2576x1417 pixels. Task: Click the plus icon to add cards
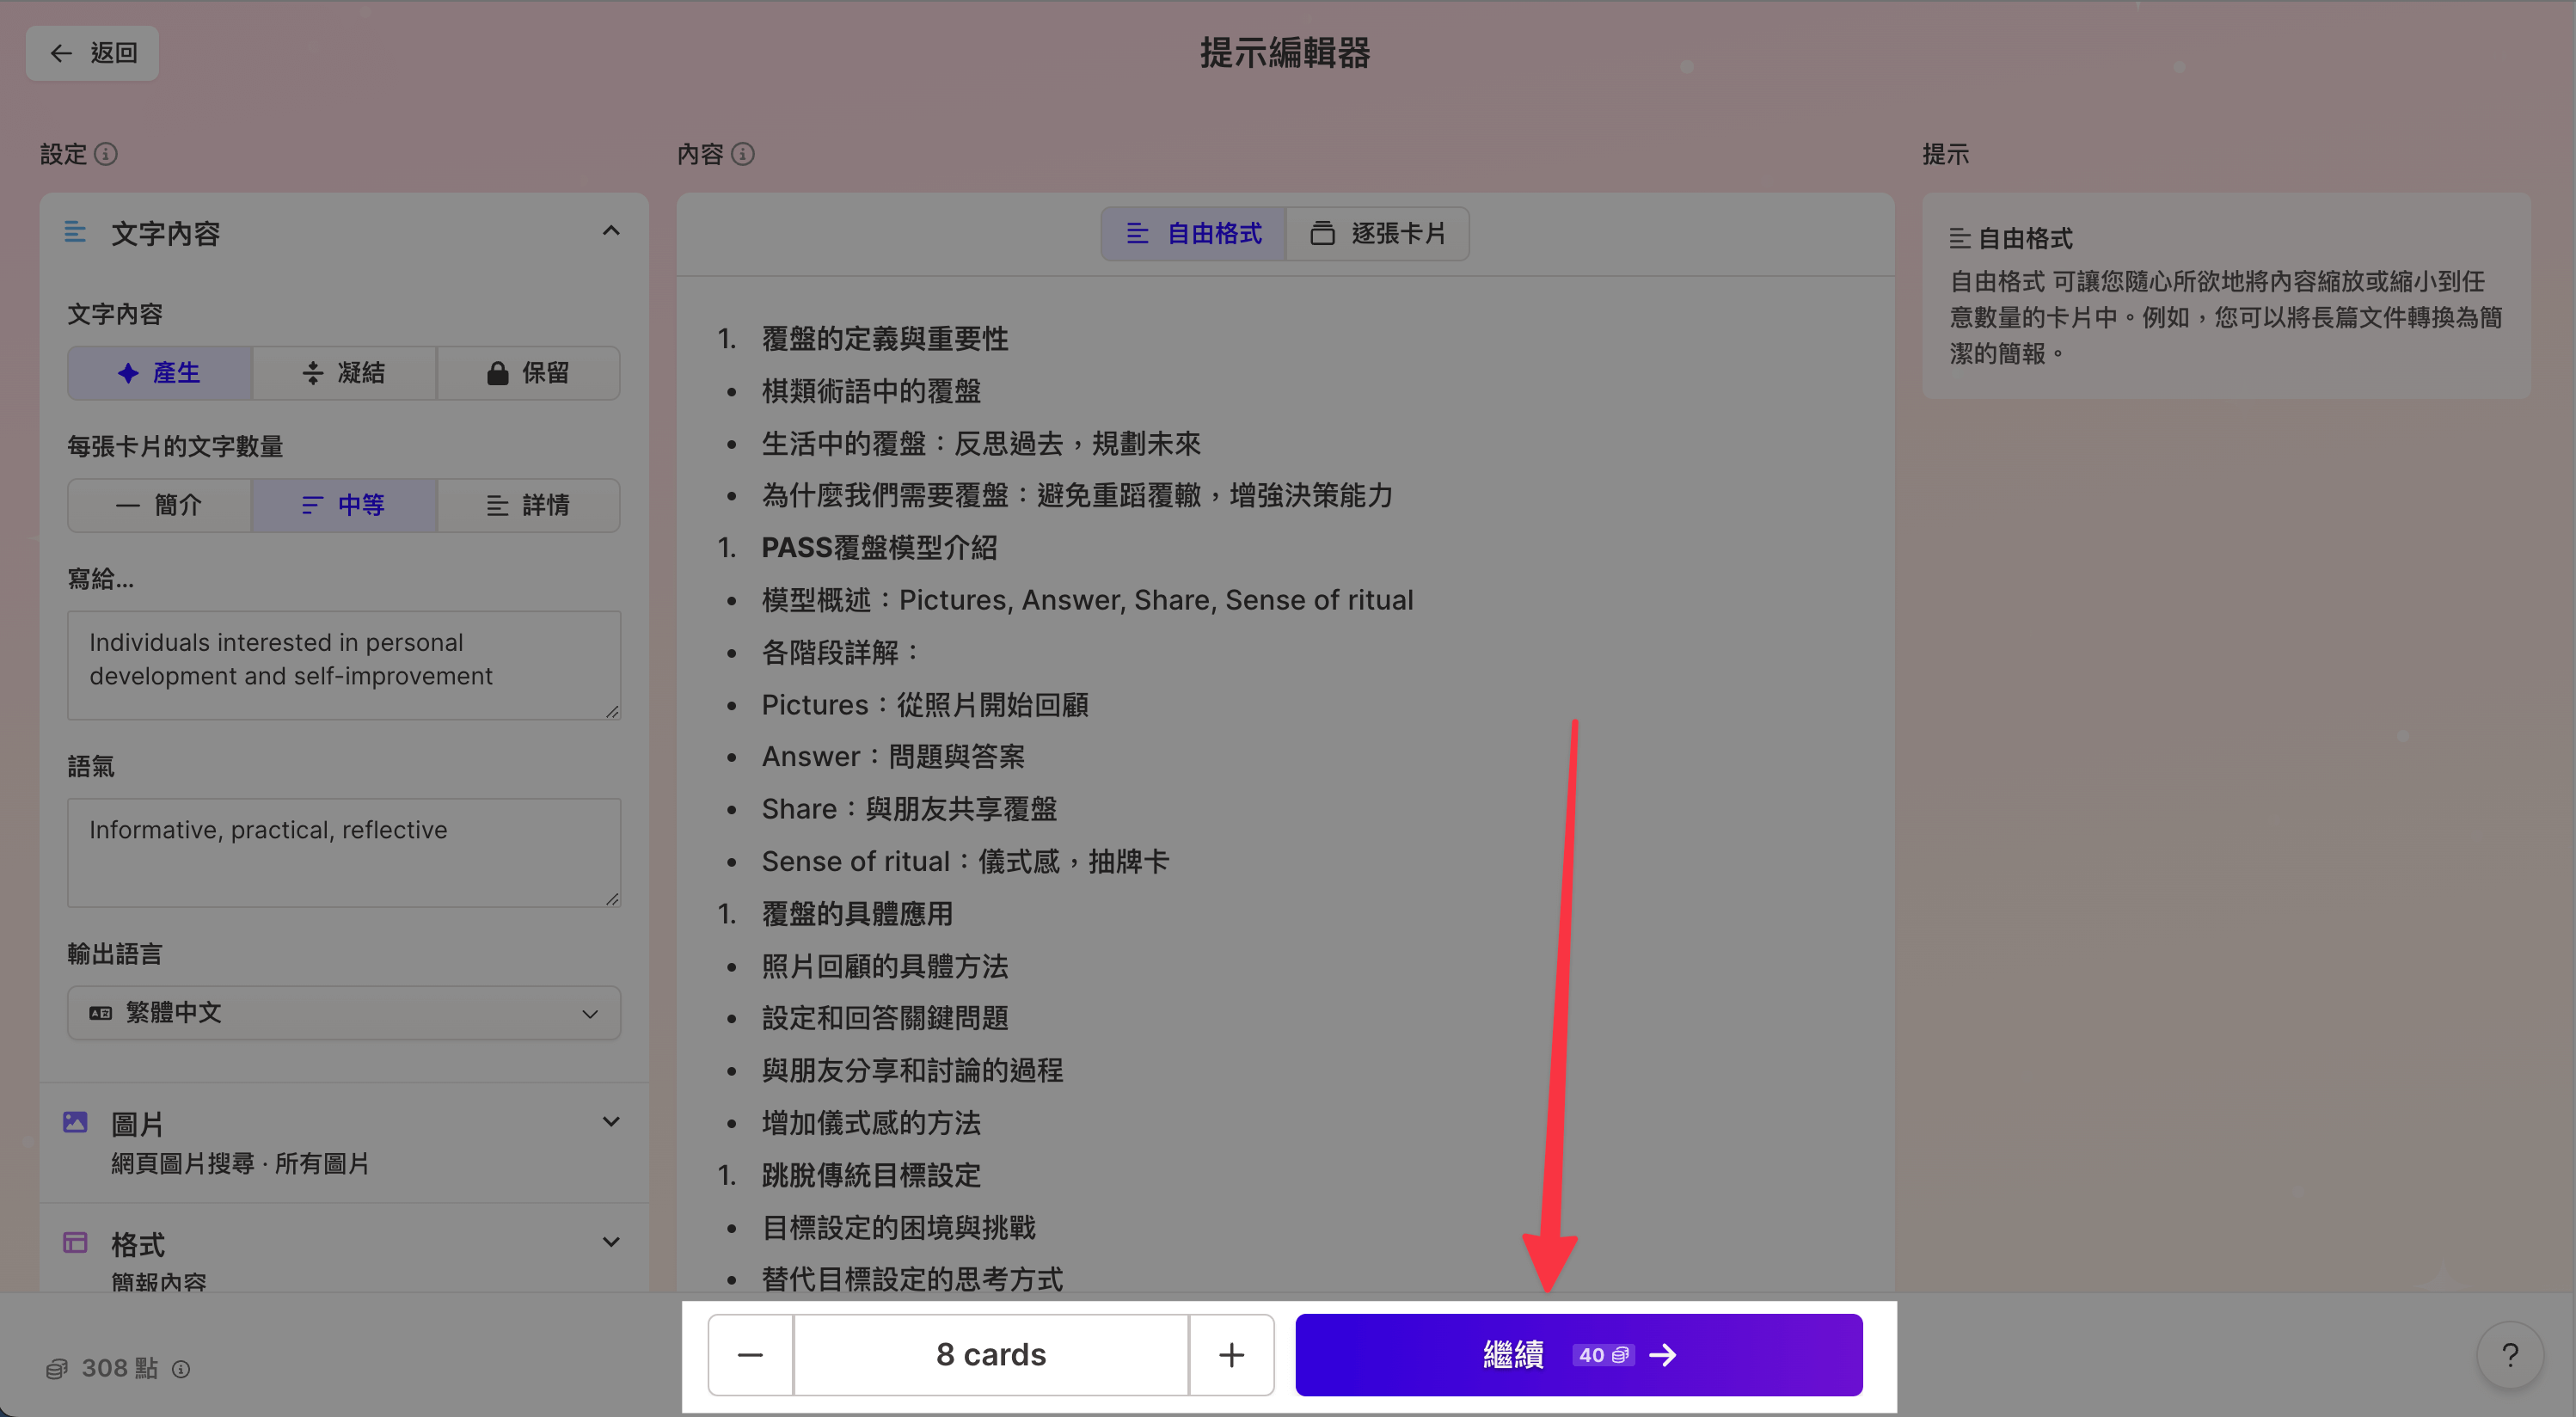coord(1231,1355)
